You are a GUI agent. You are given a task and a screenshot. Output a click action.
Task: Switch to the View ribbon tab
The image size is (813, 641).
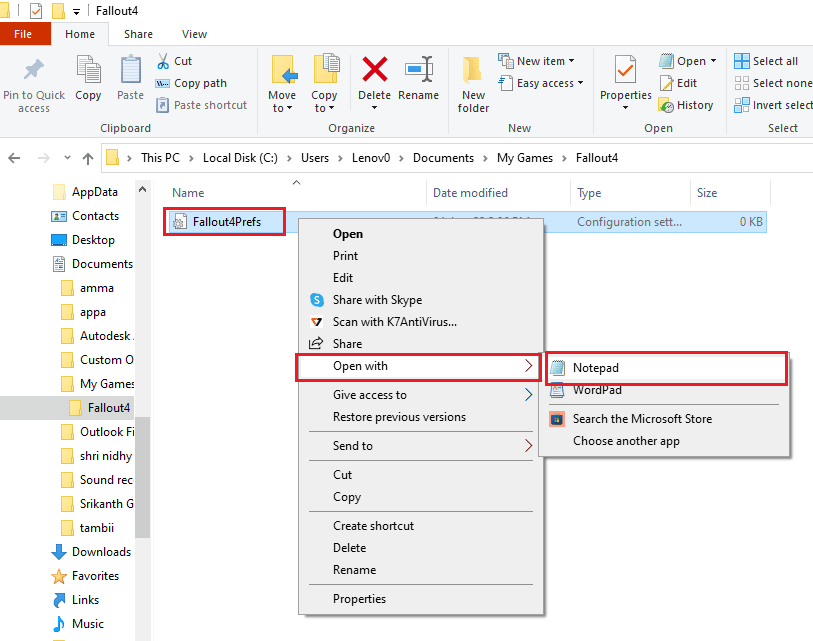click(194, 34)
